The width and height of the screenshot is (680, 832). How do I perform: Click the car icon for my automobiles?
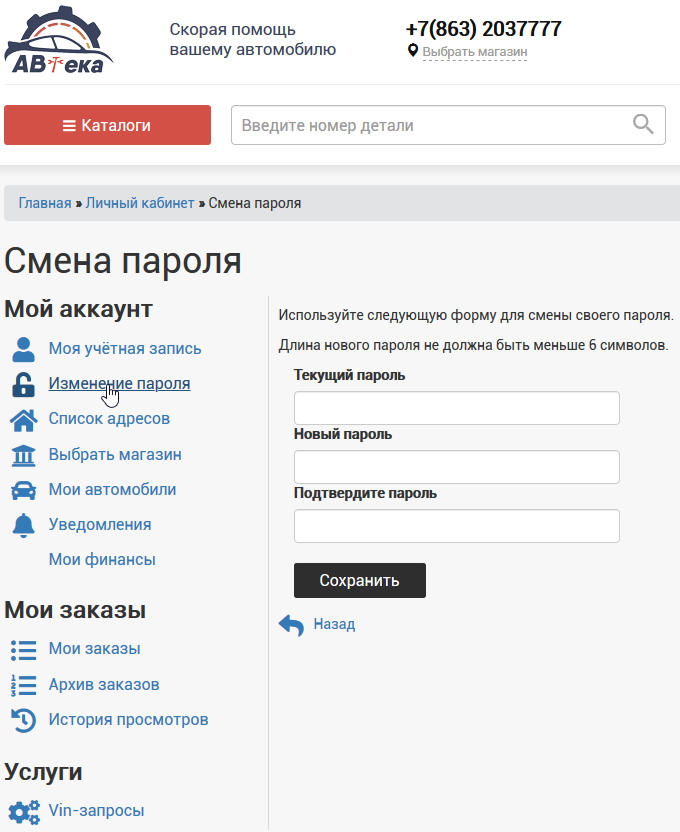coord(23,490)
